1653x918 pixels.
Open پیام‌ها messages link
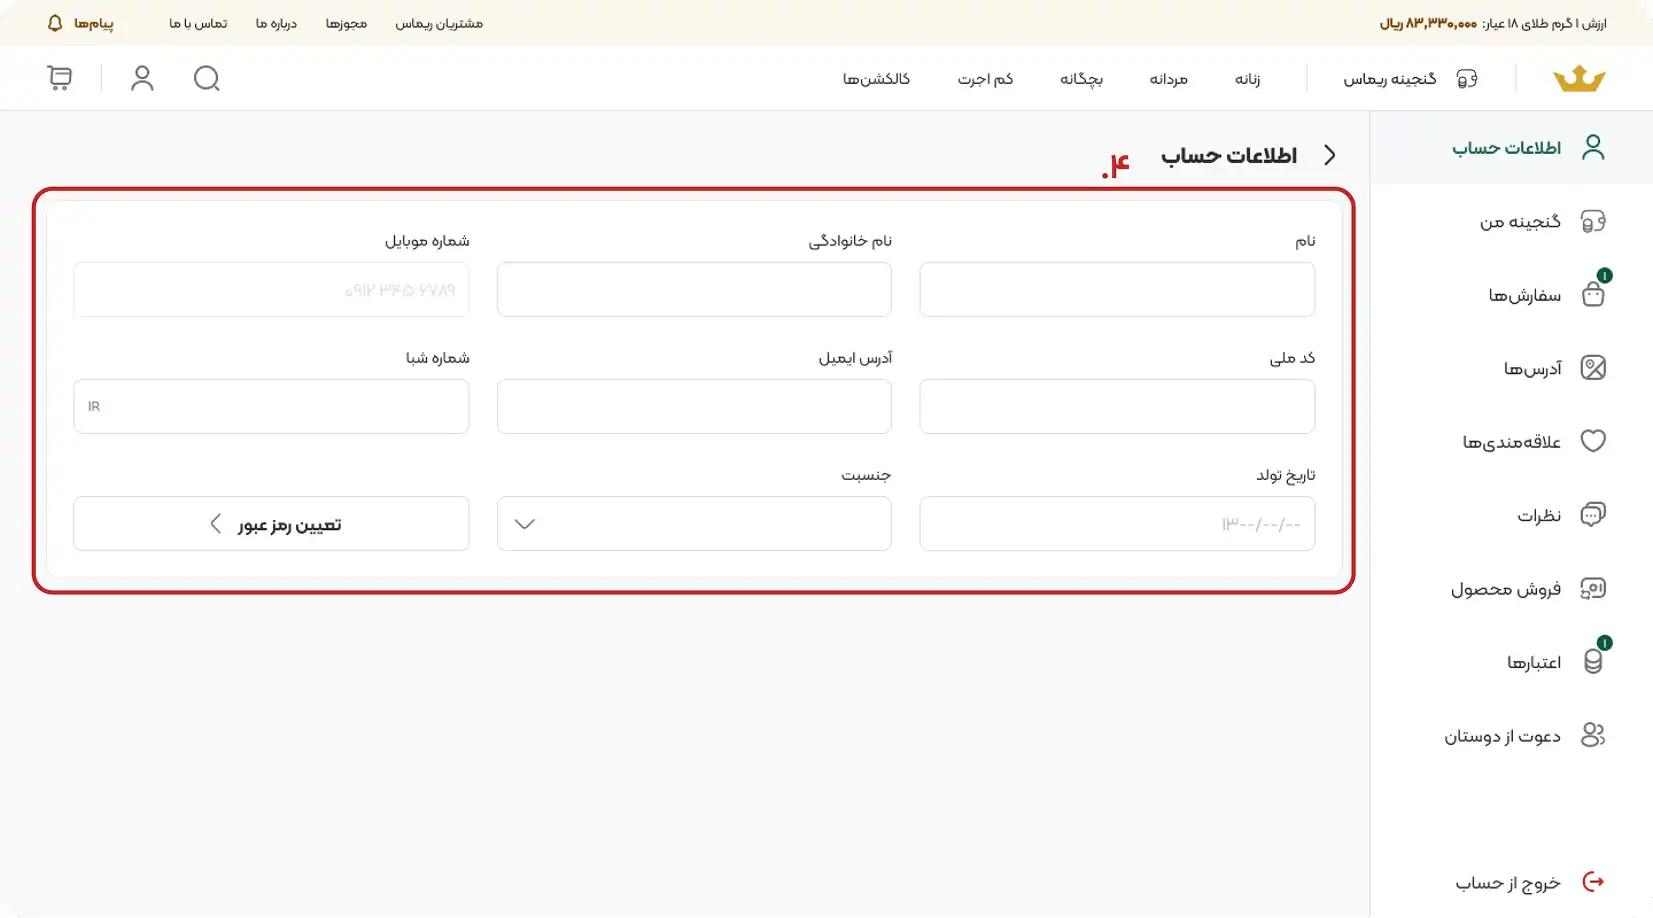pos(93,23)
